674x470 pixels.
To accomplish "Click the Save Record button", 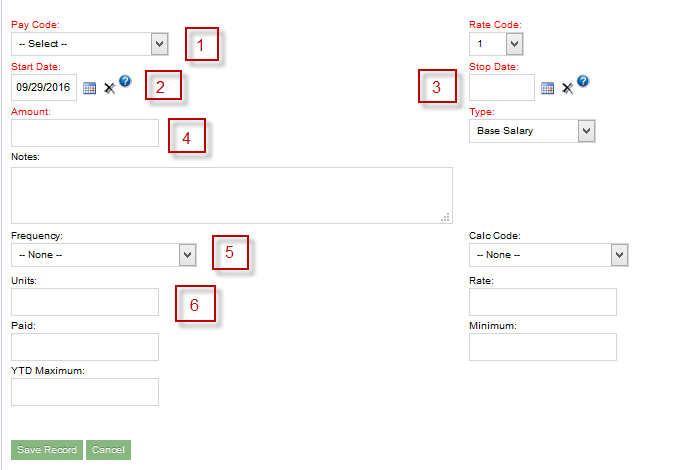I will tap(47, 450).
